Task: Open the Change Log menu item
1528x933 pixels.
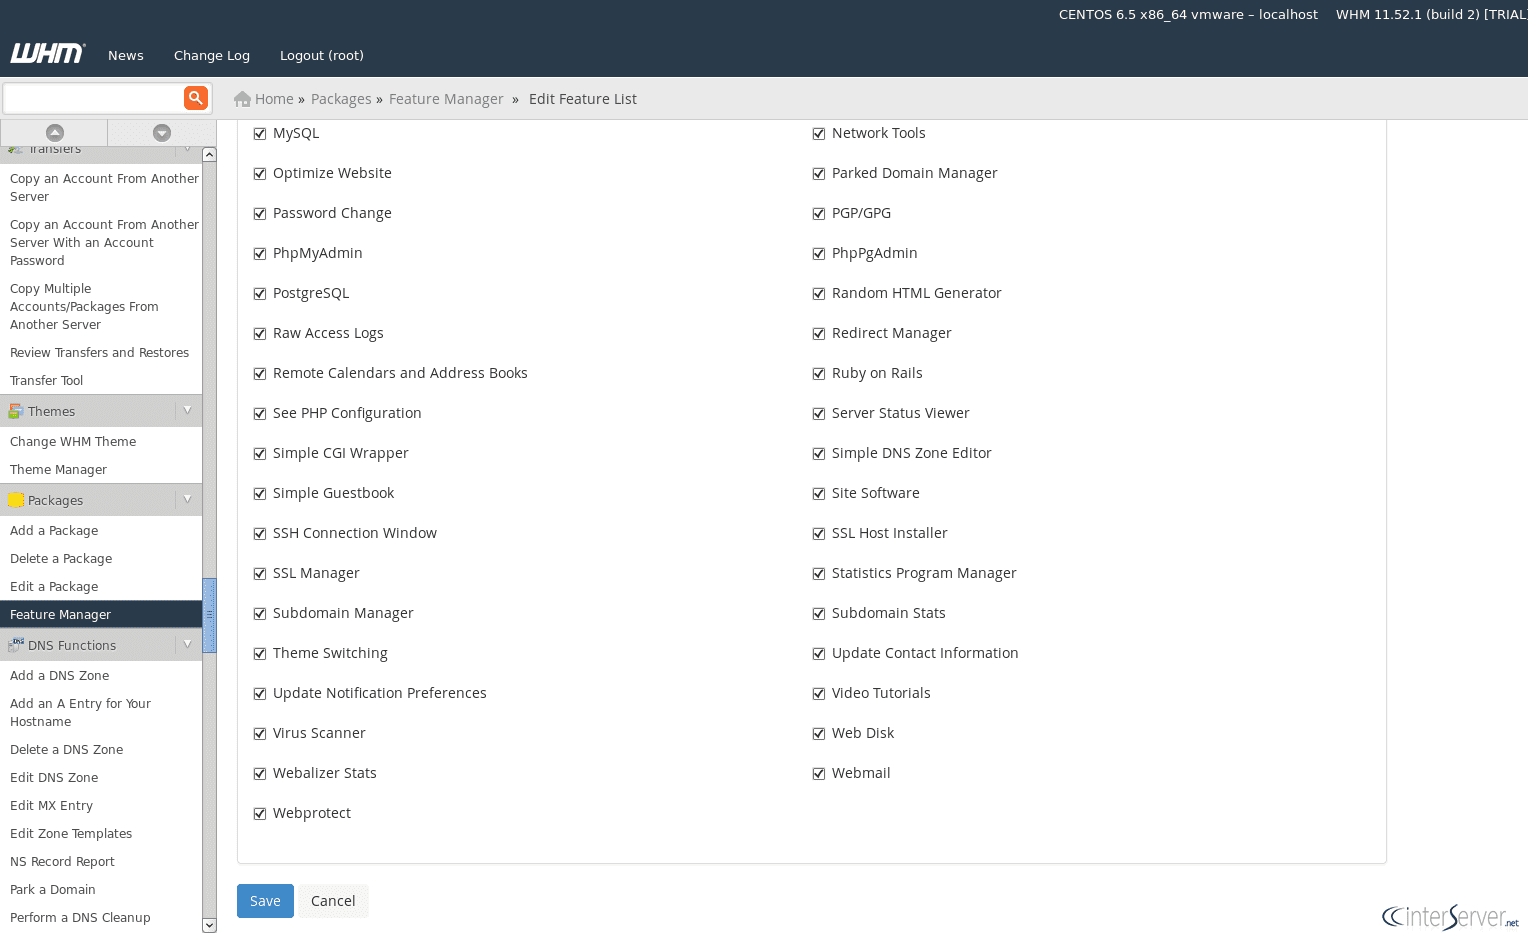Action: point(212,56)
